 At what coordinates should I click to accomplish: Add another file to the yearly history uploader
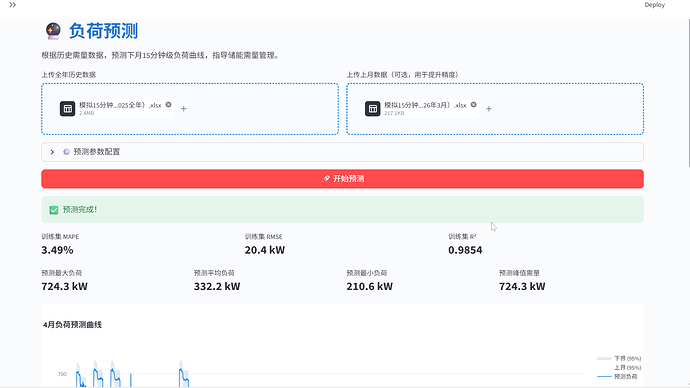[x=184, y=109]
